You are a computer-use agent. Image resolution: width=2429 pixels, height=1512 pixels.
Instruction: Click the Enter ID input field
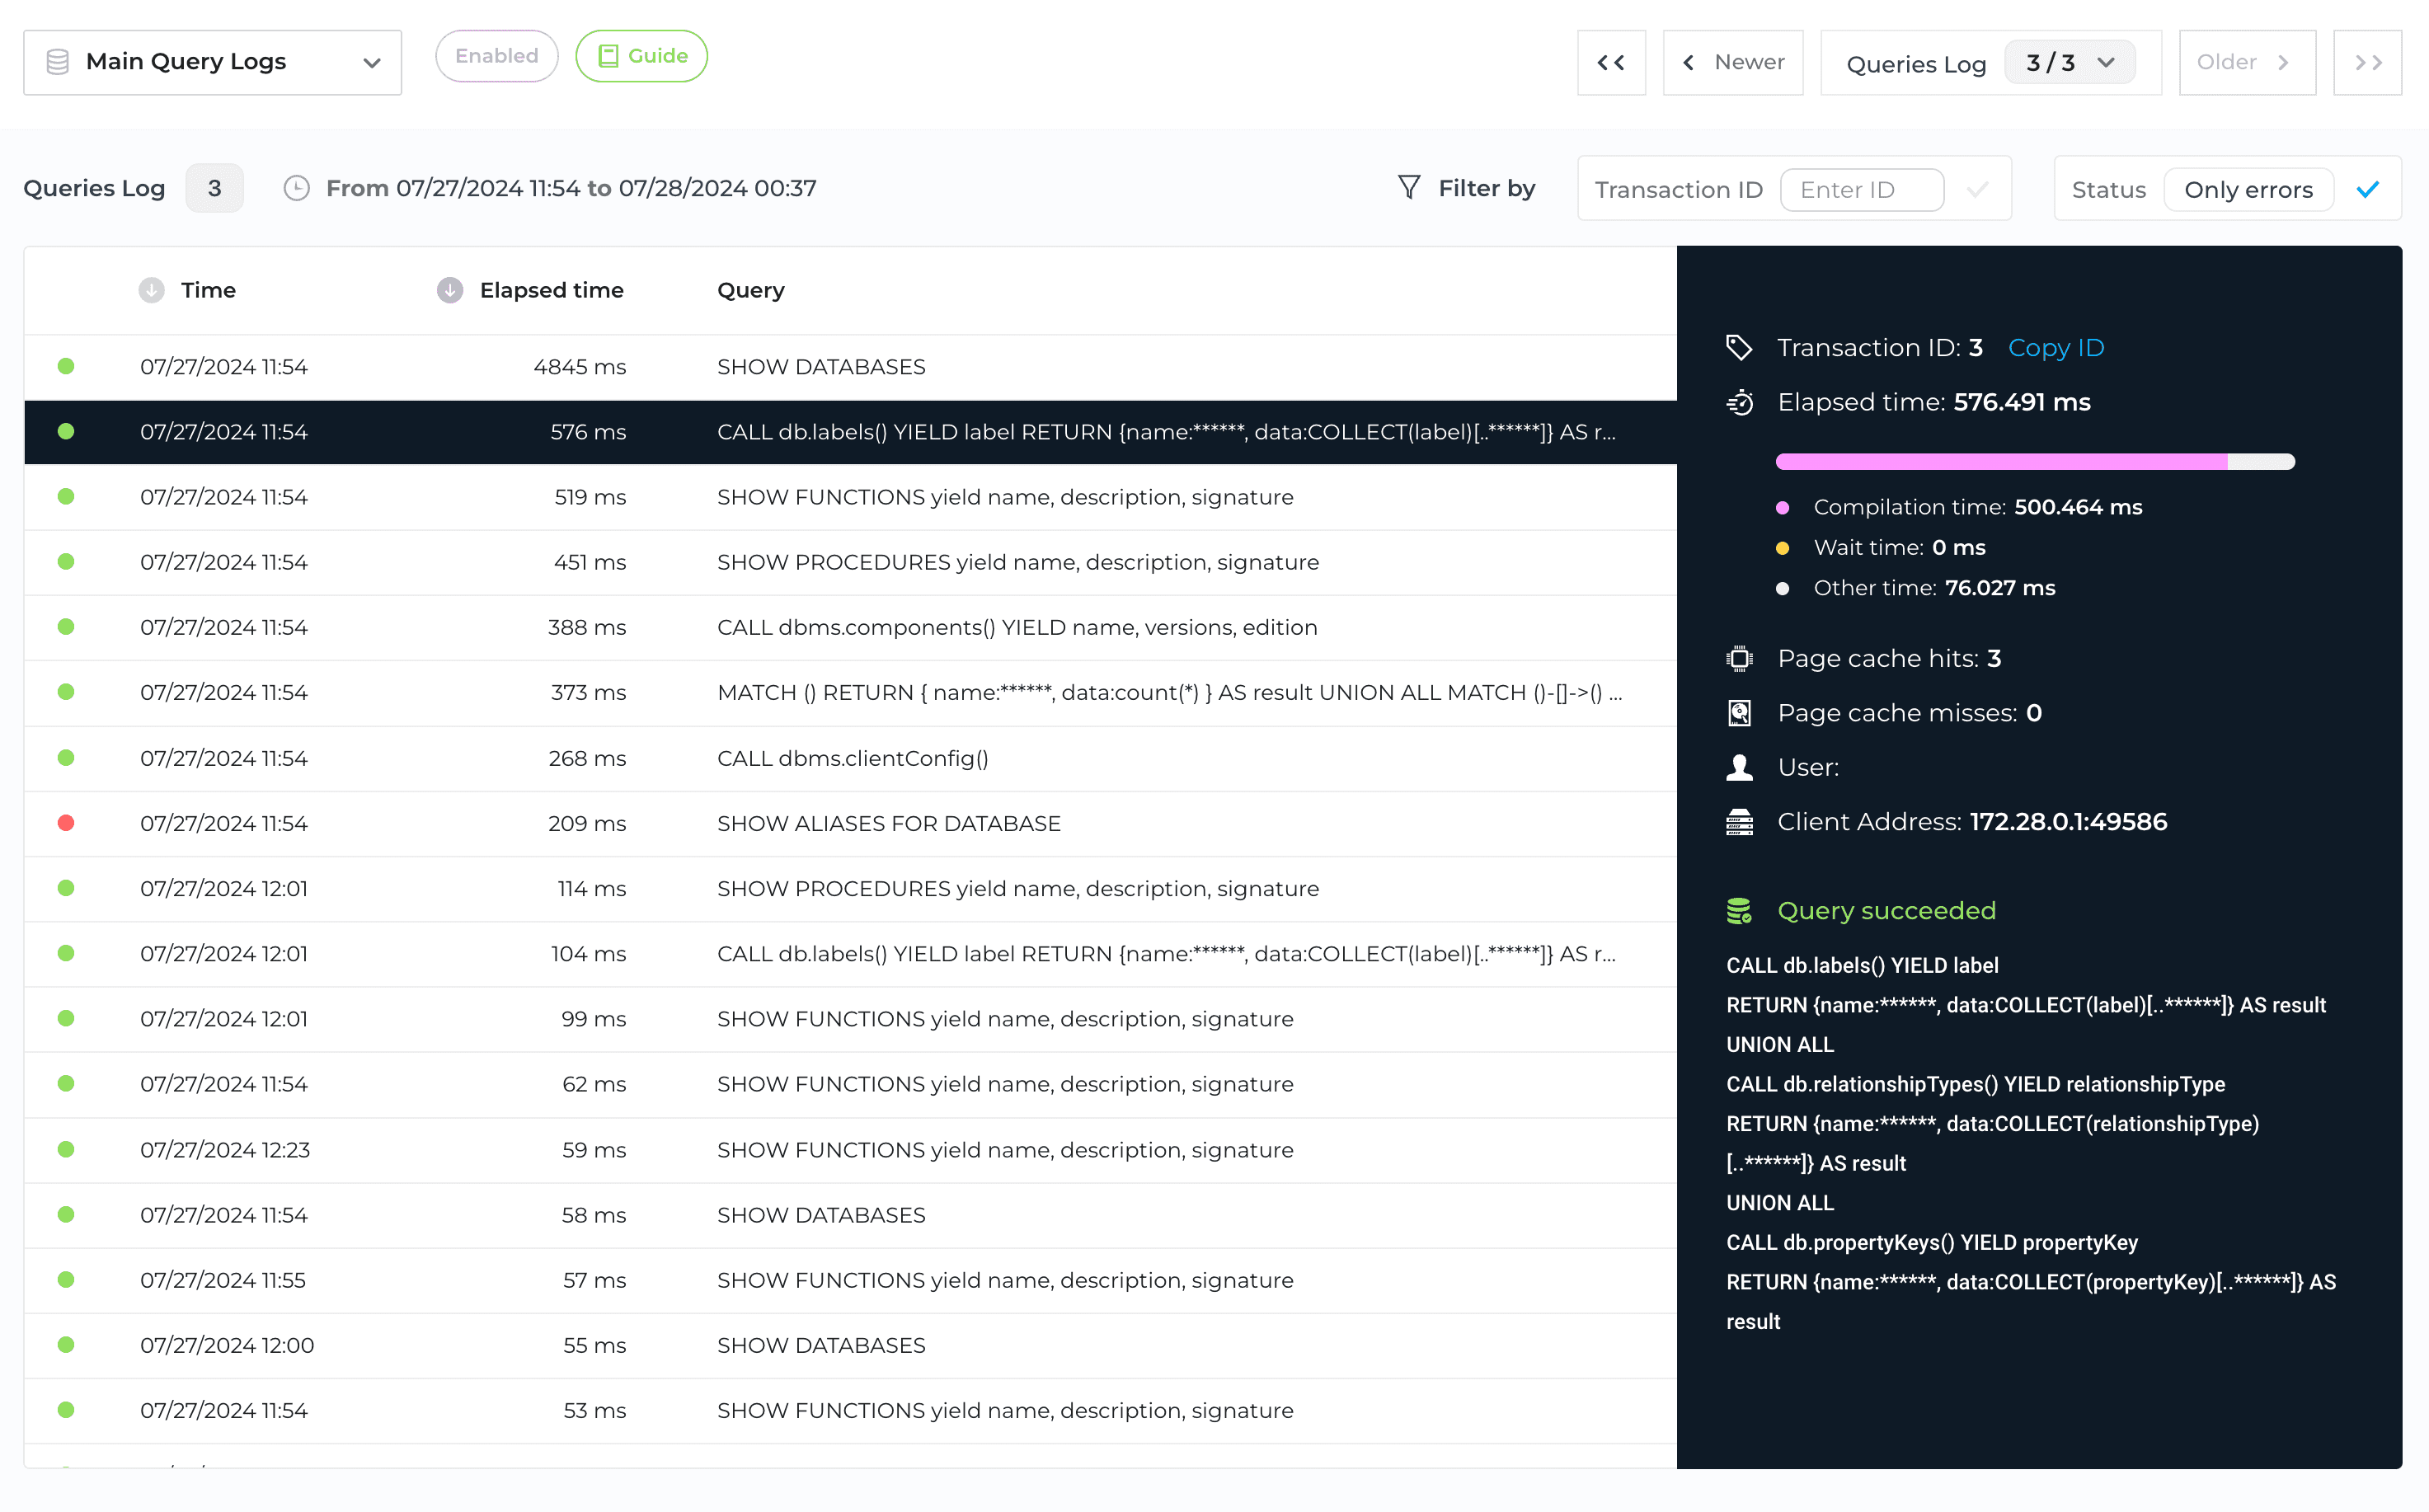click(x=1861, y=190)
